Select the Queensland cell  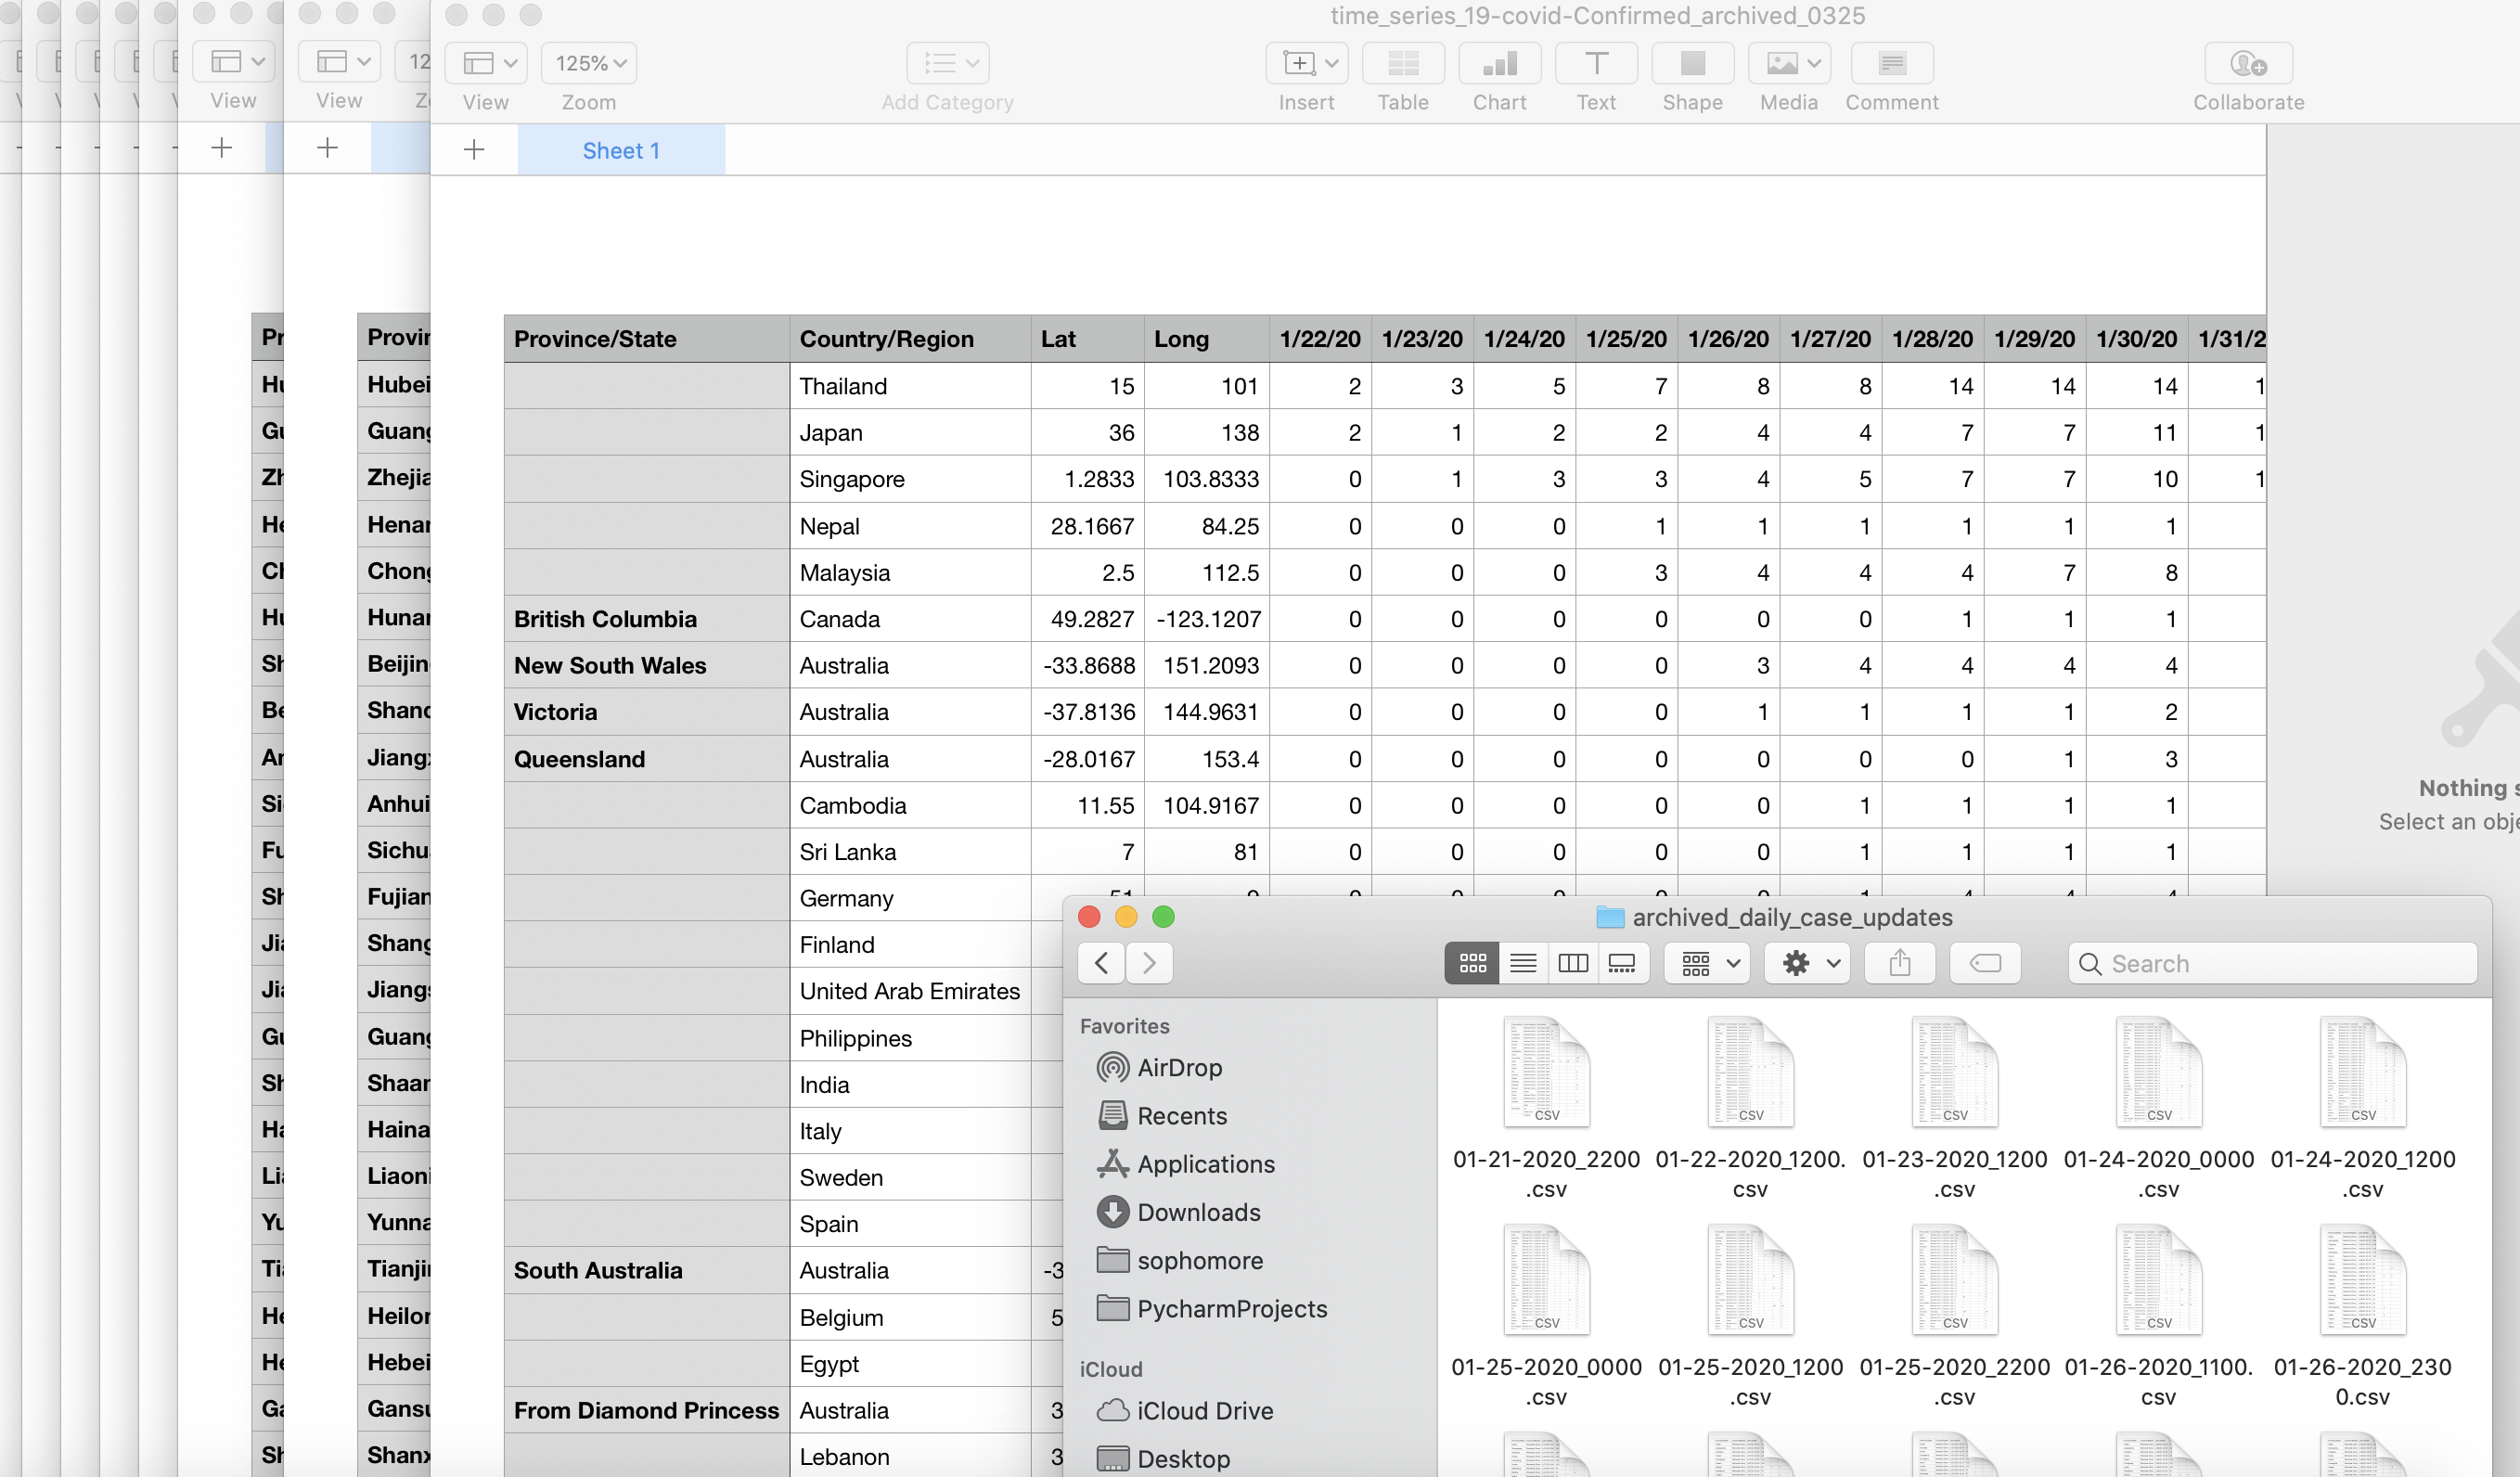click(646, 759)
